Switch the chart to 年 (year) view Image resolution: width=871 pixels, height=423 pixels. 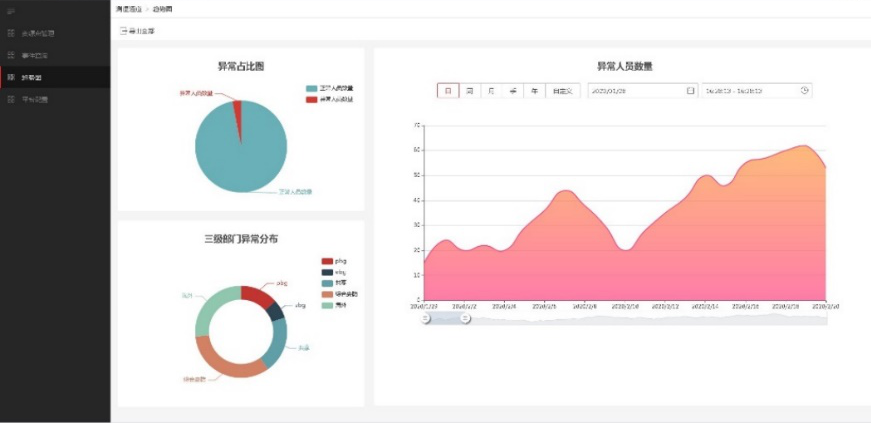tap(535, 91)
